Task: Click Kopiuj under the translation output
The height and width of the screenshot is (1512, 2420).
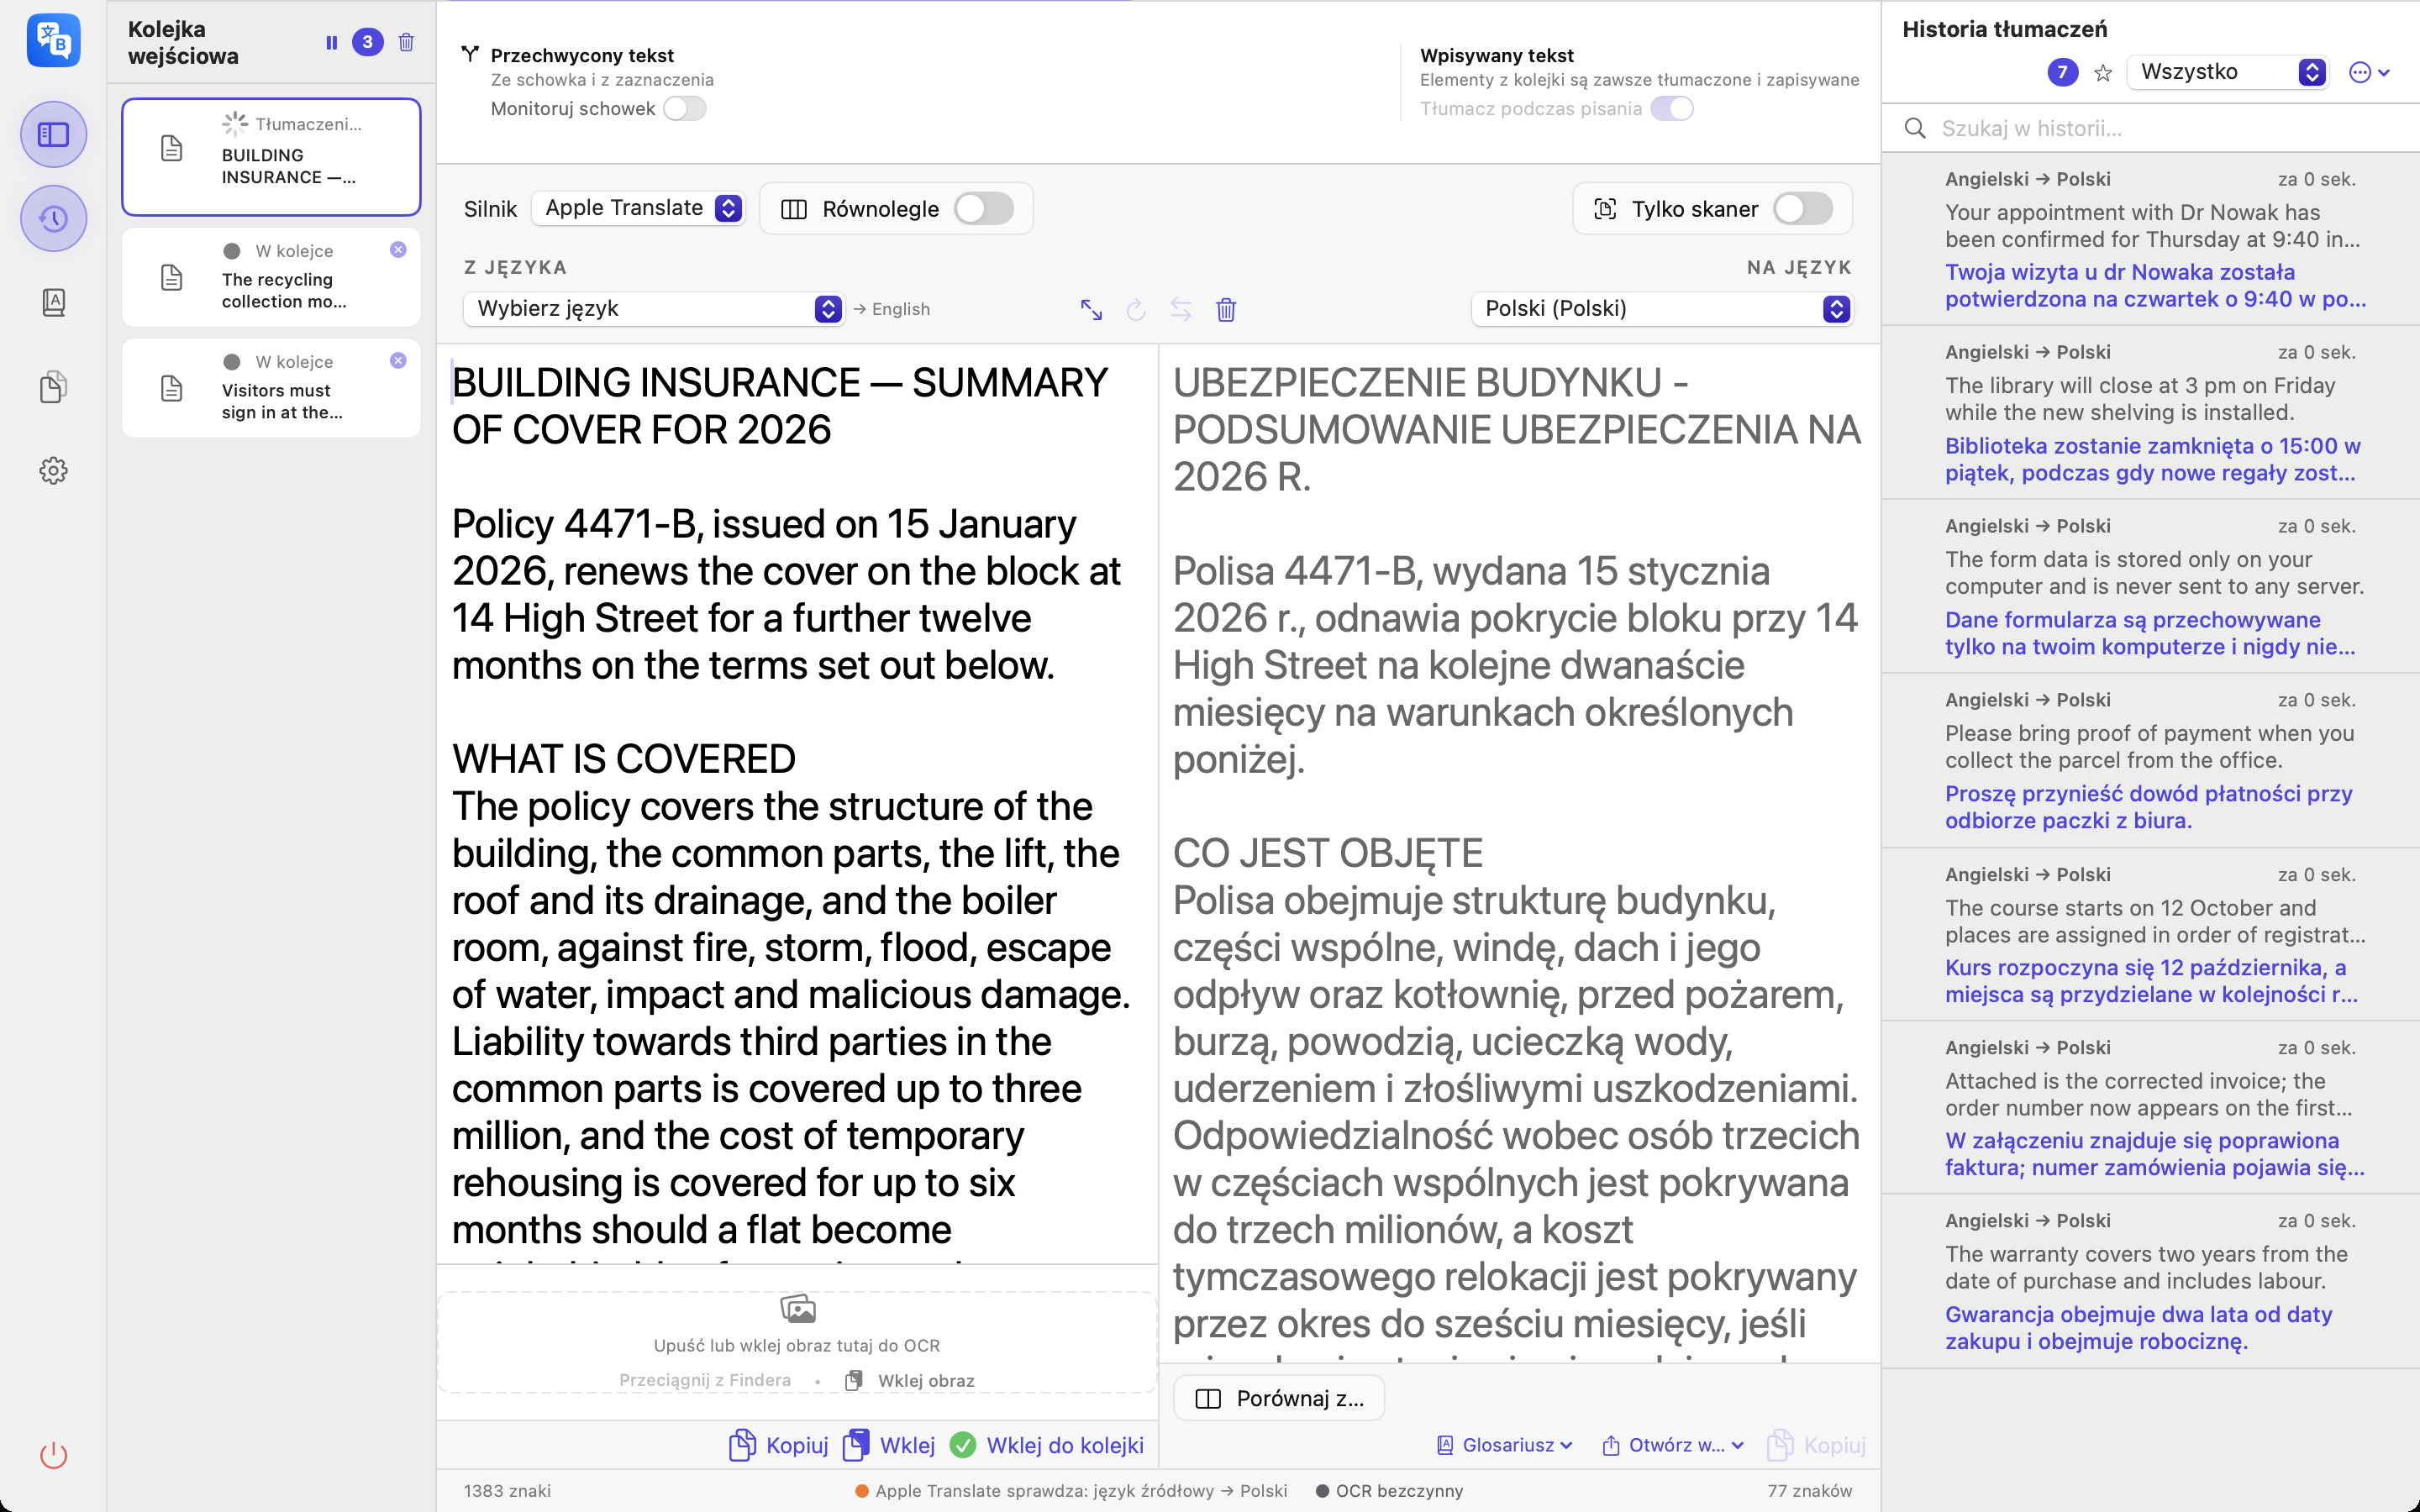Action: (x=1817, y=1445)
